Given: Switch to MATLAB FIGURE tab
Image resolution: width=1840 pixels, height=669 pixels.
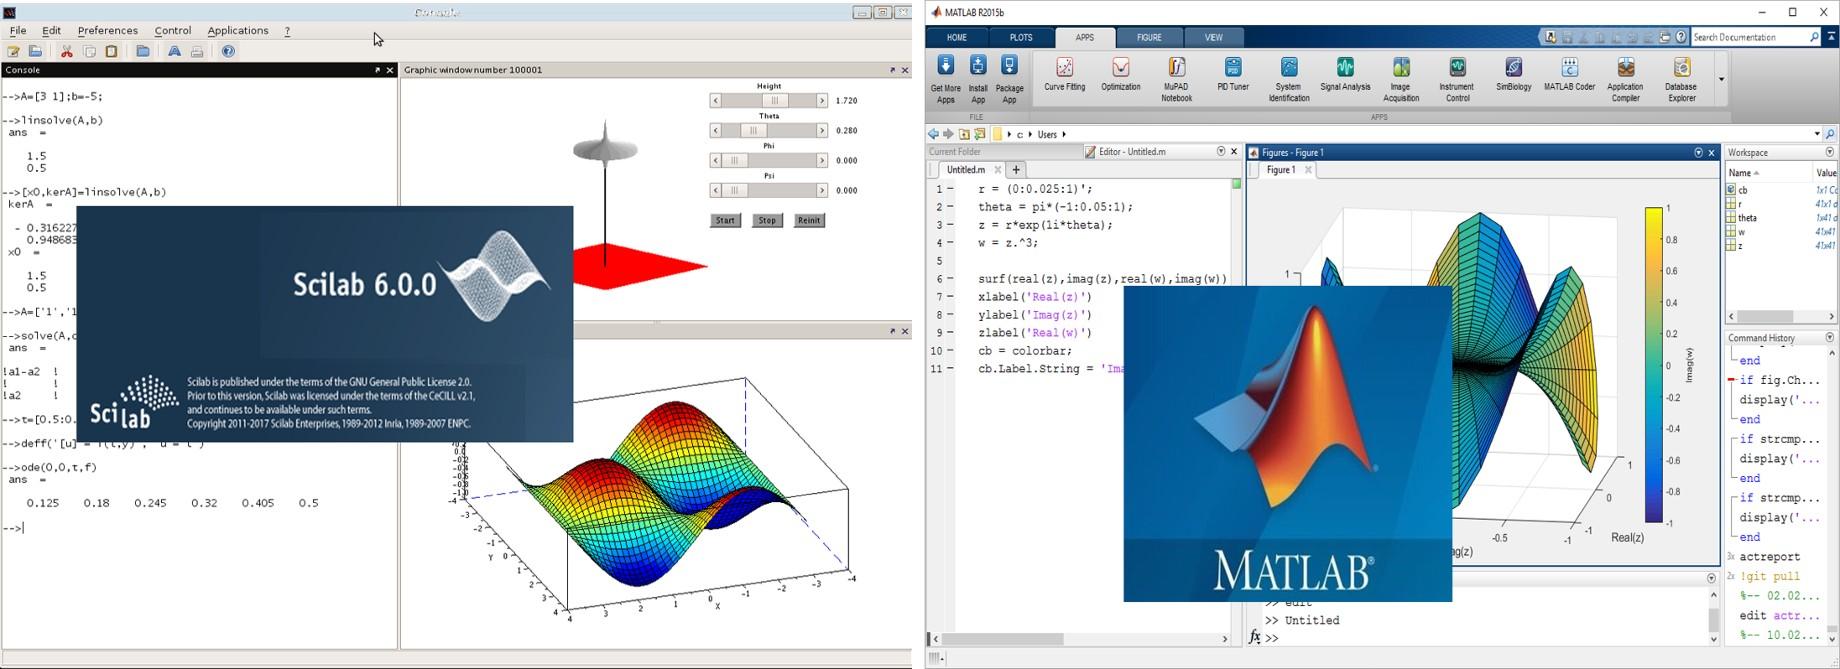Looking at the screenshot, I should (1149, 38).
